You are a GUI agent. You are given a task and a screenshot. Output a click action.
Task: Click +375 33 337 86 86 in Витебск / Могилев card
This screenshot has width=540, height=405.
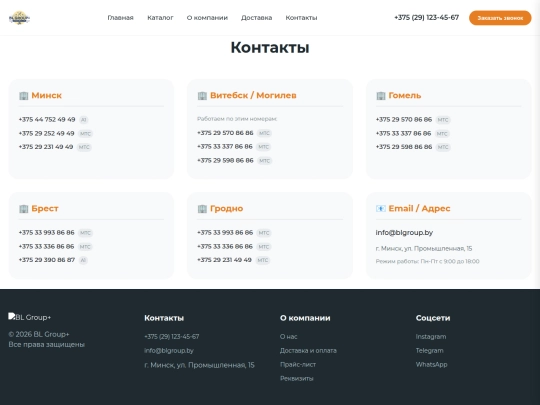point(225,147)
